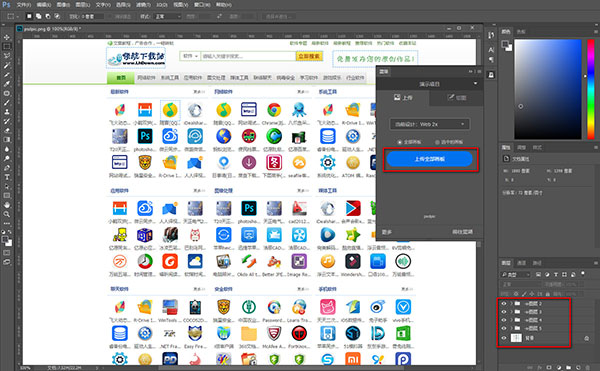
Task: Select the Zoom magnifier tool
Action: click(7, 214)
